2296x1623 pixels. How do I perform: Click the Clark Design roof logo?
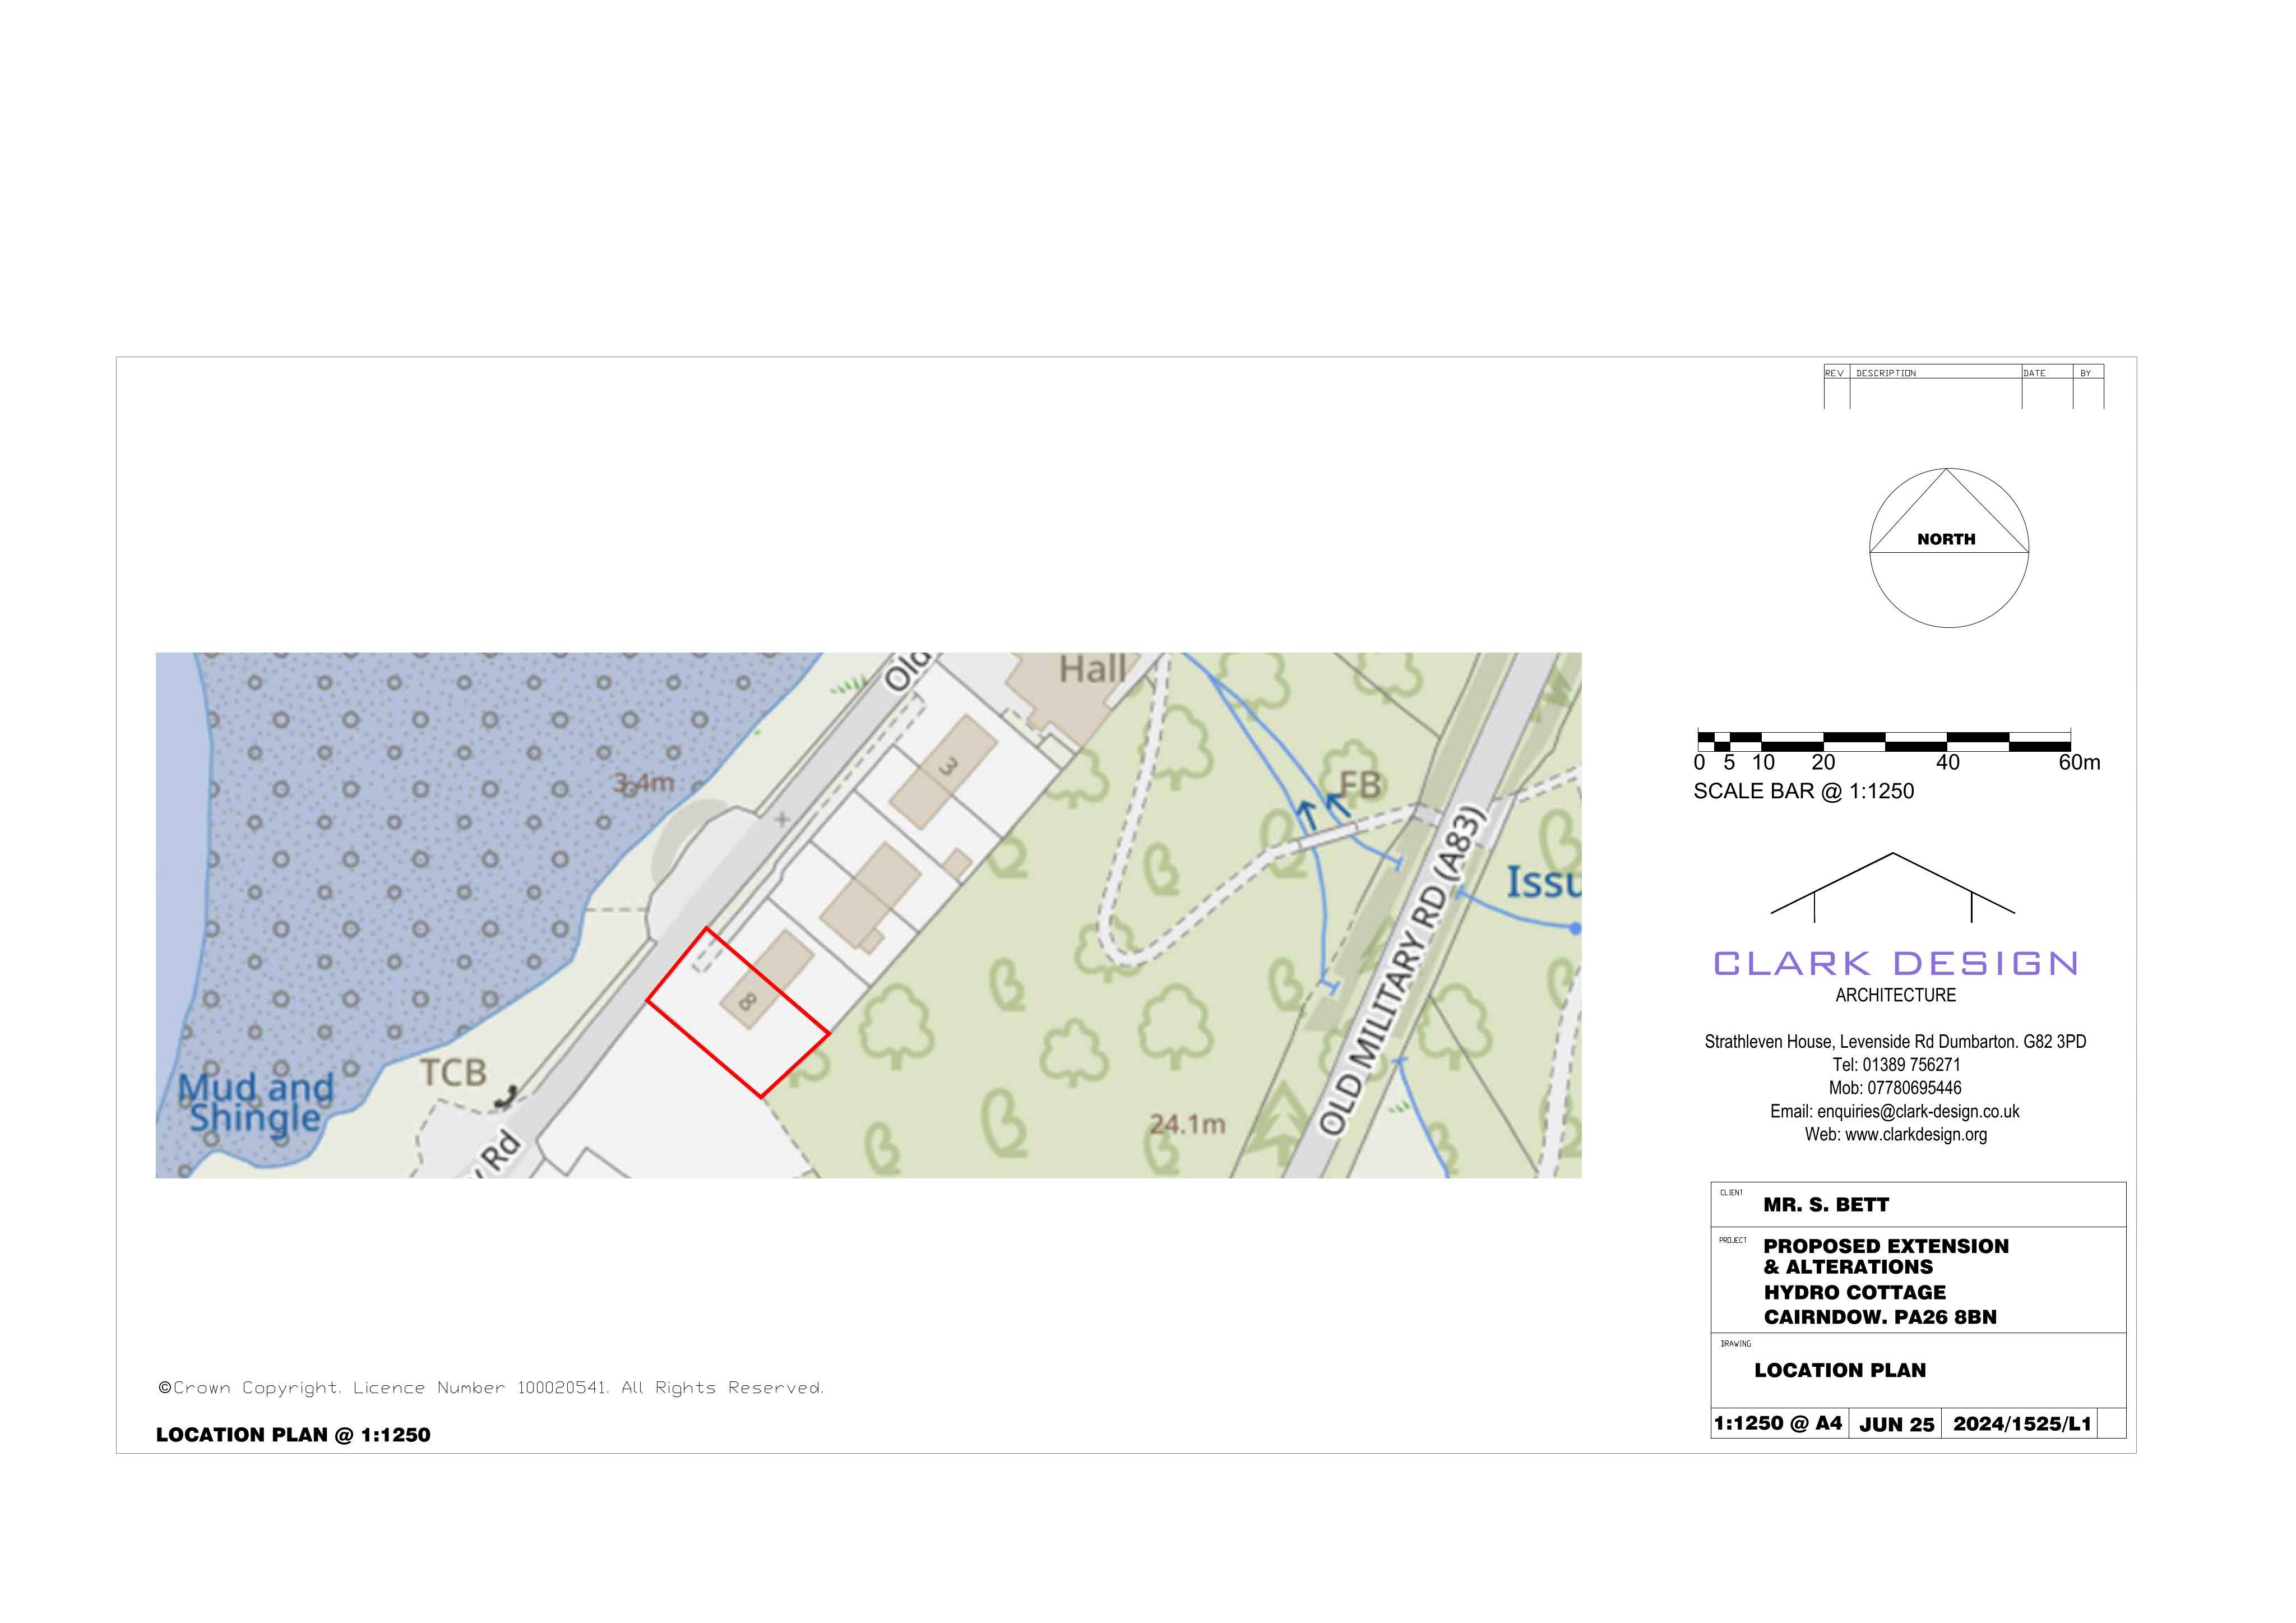coord(1892,887)
